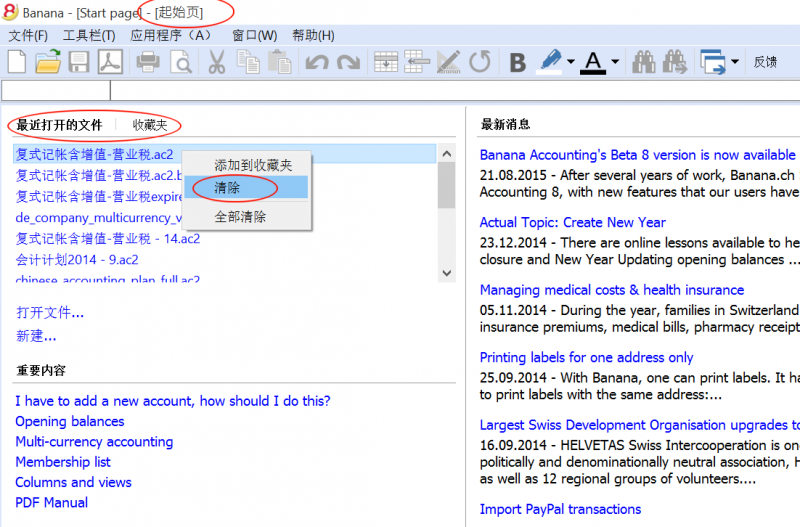Open the PDF Manual link

[52, 503]
